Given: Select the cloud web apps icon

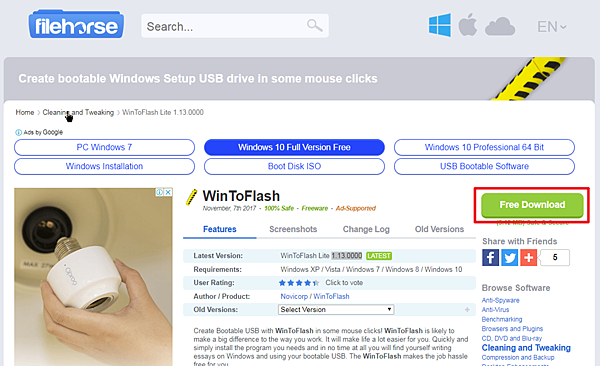Looking at the screenshot, I should tap(500, 26).
